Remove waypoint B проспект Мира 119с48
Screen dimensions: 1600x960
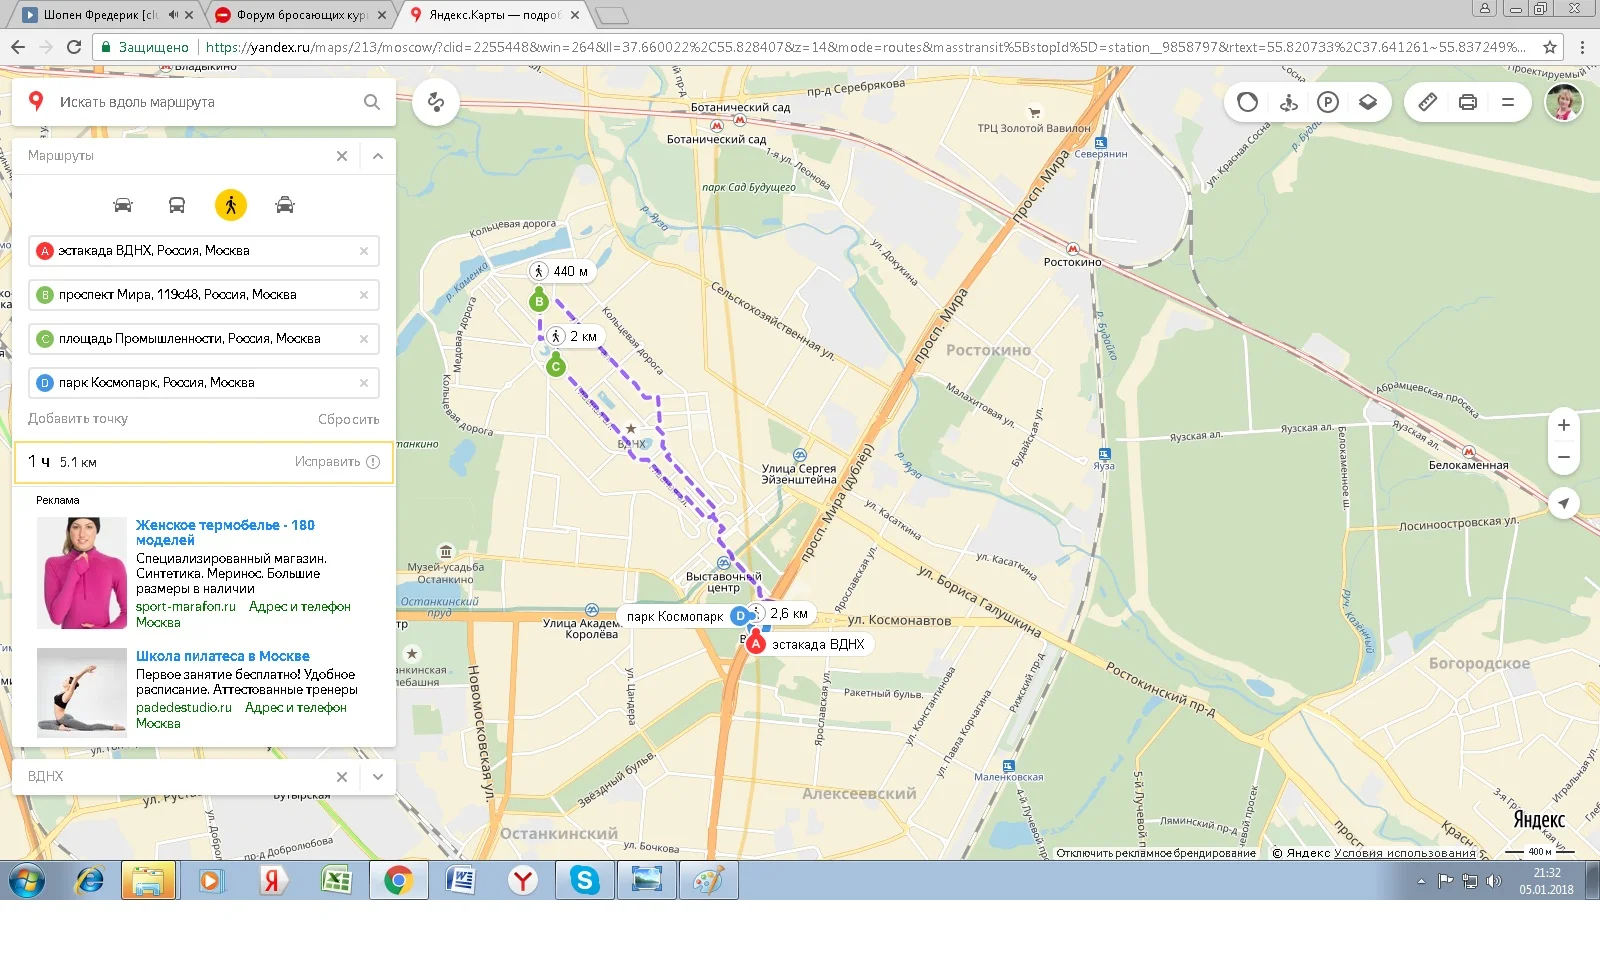coord(364,295)
